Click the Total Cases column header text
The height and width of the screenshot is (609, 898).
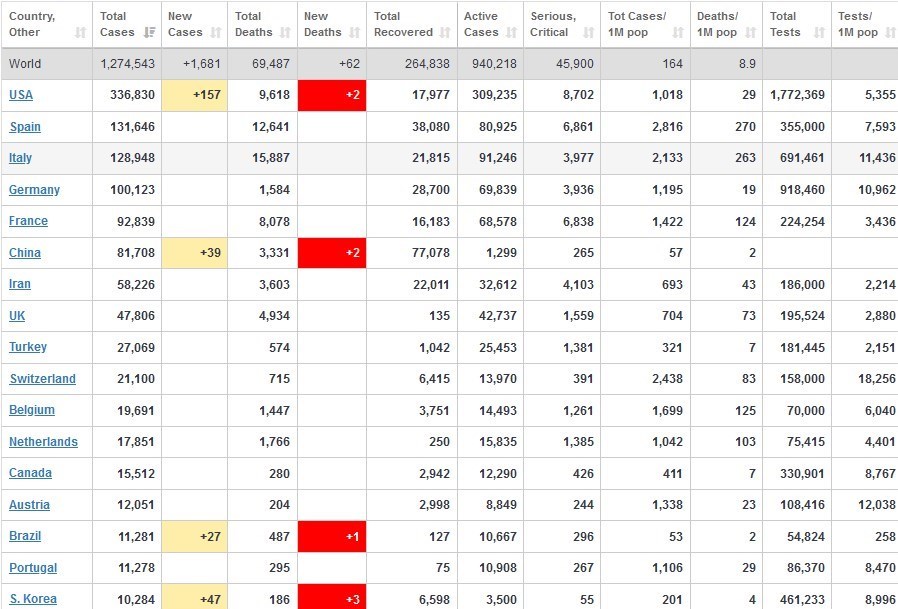coord(117,24)
